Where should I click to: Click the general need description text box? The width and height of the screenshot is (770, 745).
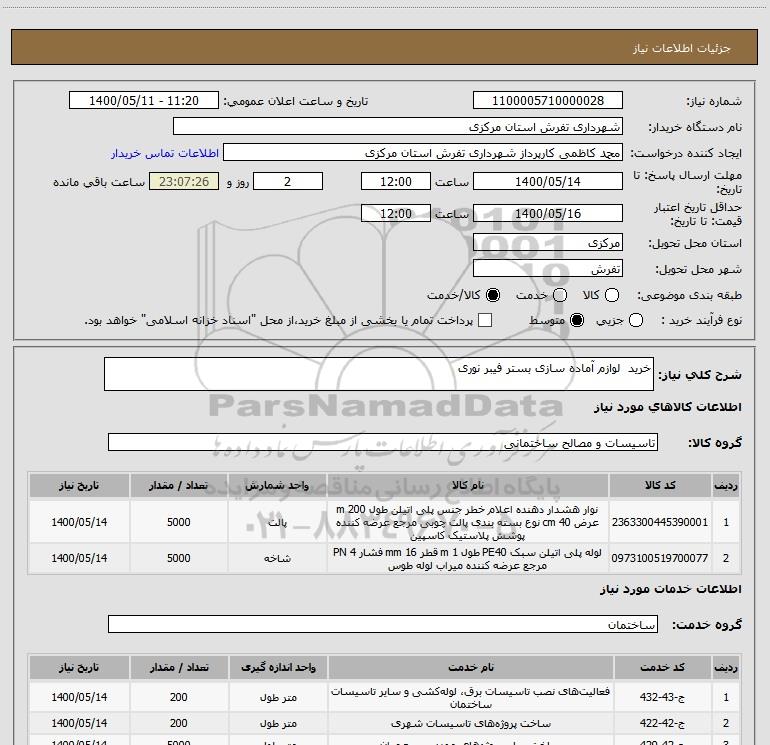coord(379,374)
